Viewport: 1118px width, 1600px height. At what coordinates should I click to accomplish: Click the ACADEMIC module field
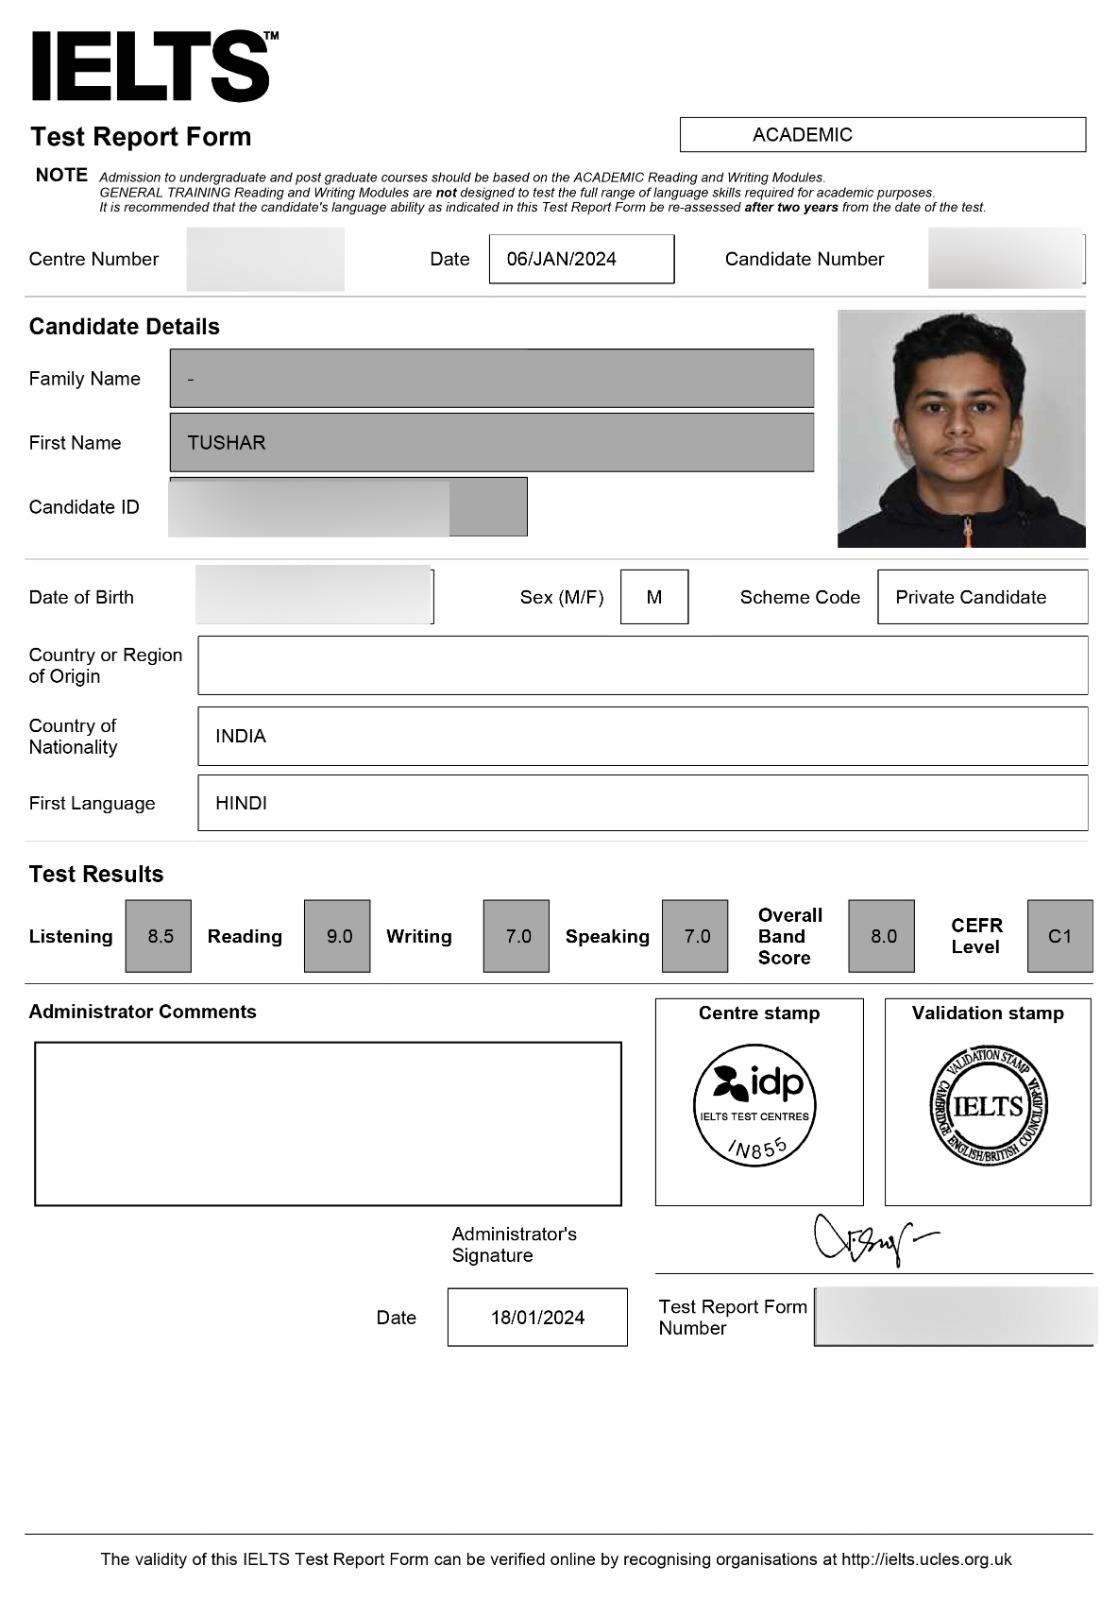point(883,135)
